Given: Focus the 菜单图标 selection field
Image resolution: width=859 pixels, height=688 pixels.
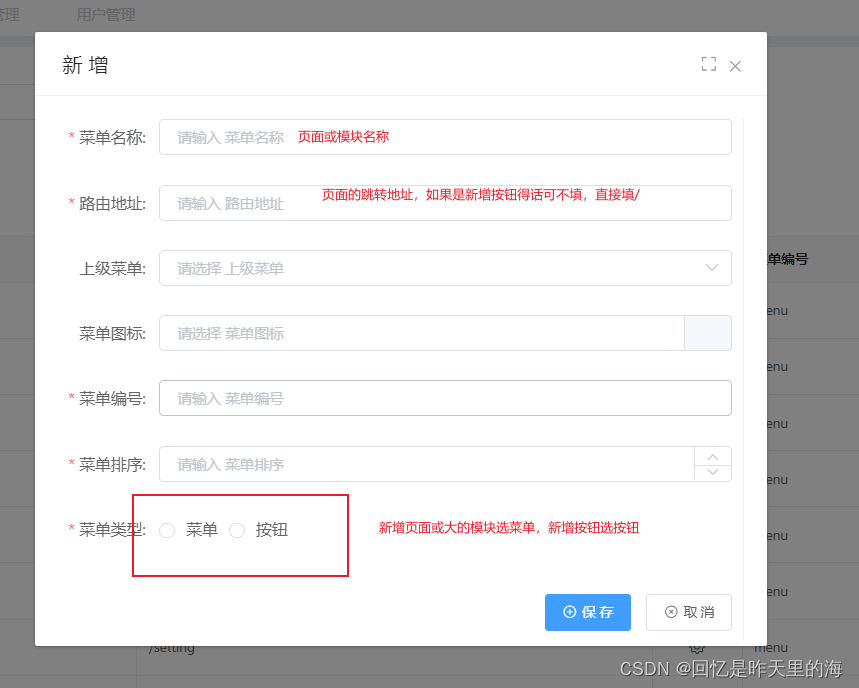Looking at the screenshot, I should pyautogui.click(x=422, y=333).
